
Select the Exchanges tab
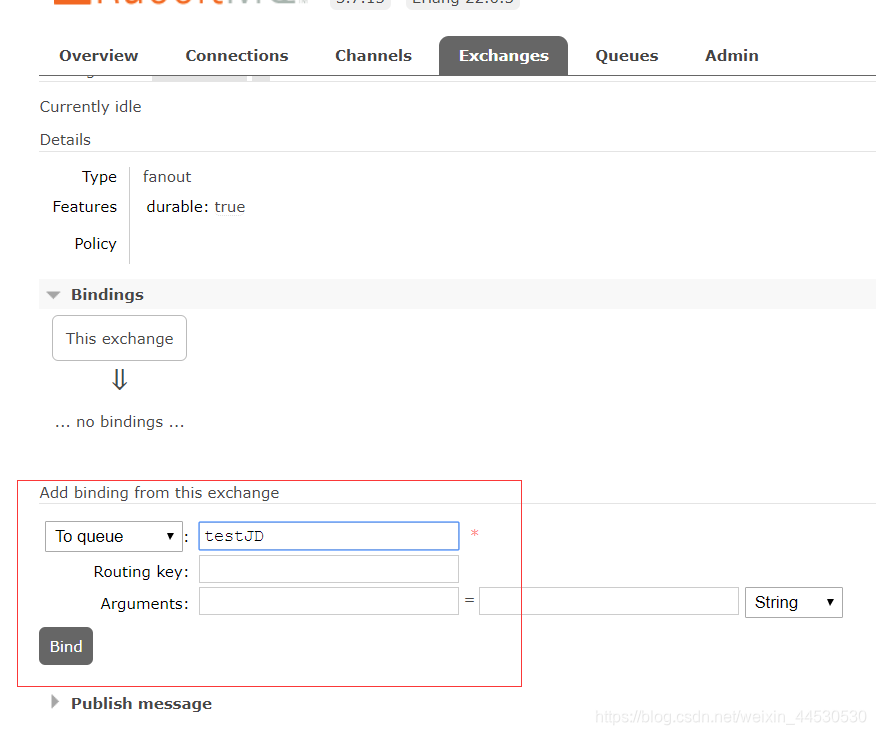503,56
